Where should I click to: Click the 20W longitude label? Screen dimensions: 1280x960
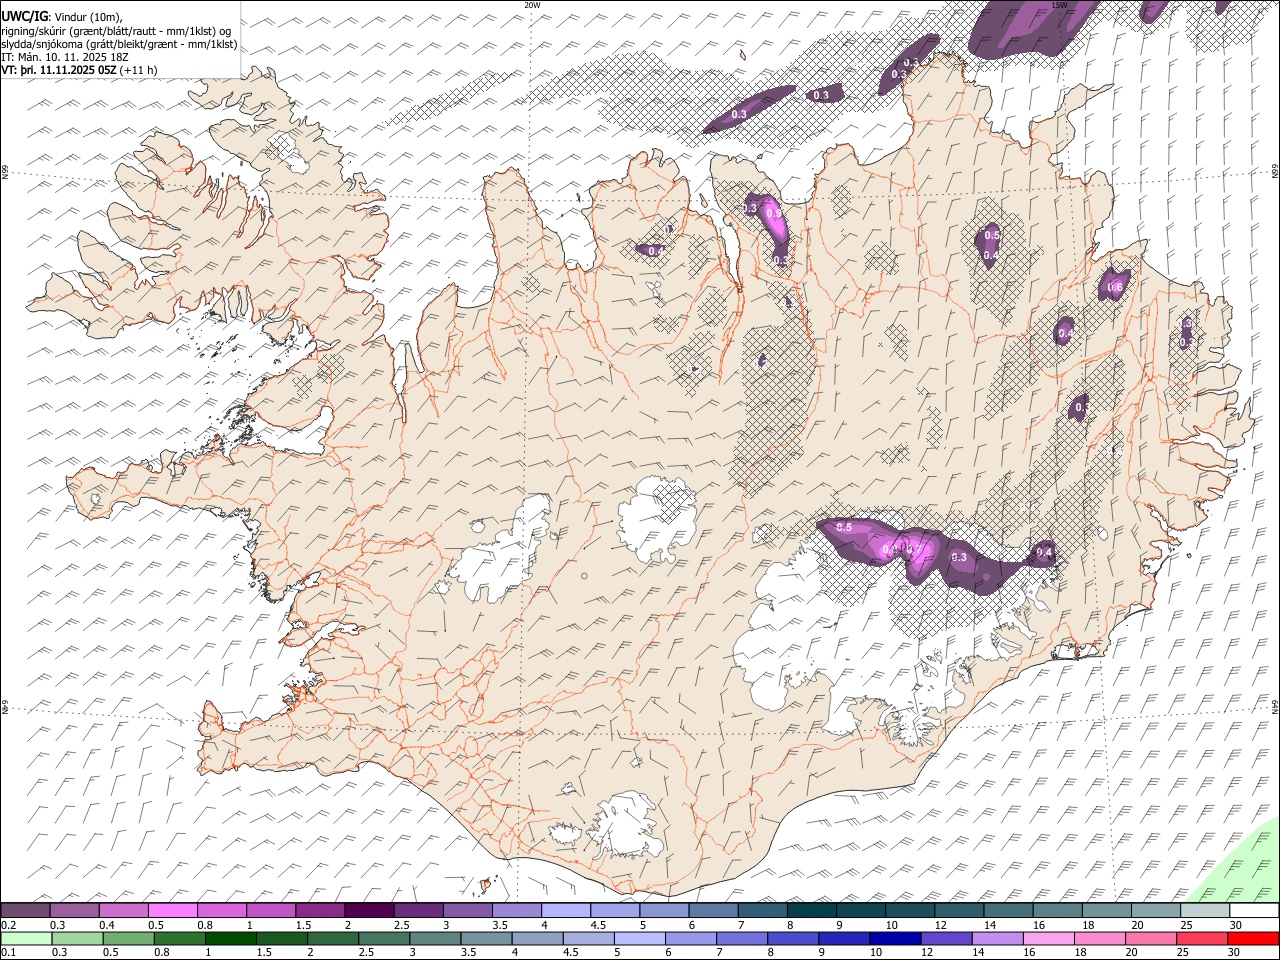[x=532, y=5]
